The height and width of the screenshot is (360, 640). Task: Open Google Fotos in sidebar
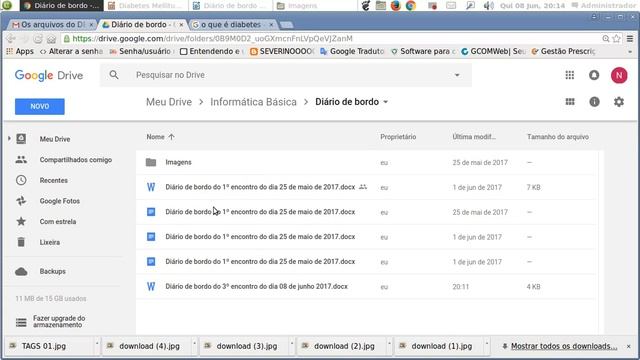coord(60,201)
